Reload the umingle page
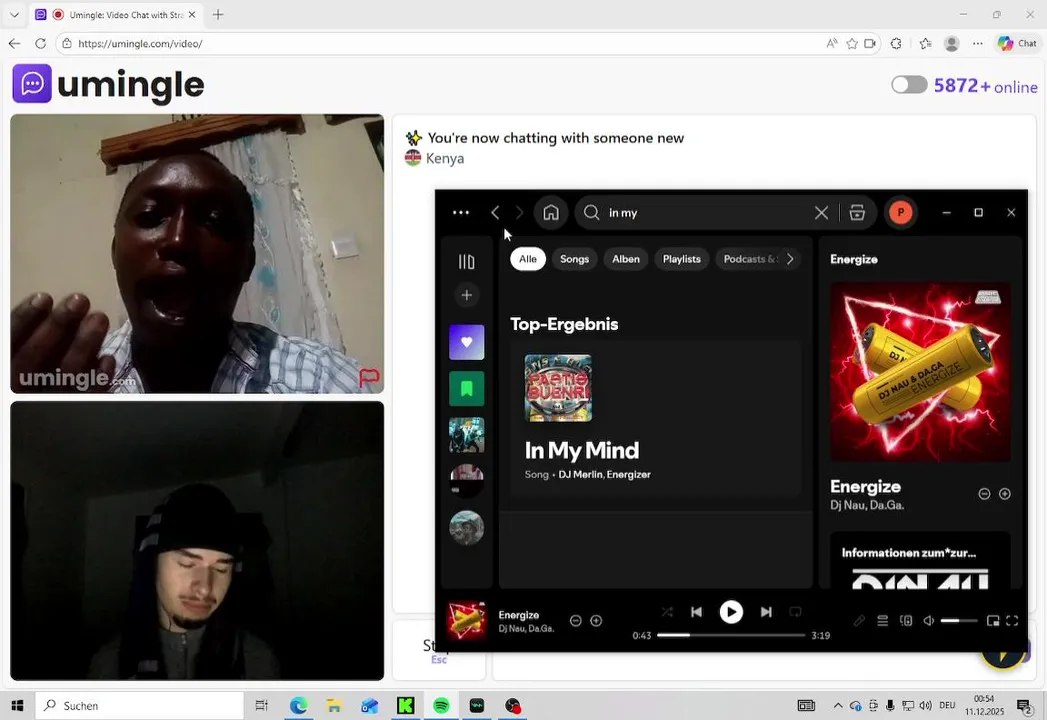Viewport: 1047px width, 720px height. pyautogui.click(x=40, y=43)
